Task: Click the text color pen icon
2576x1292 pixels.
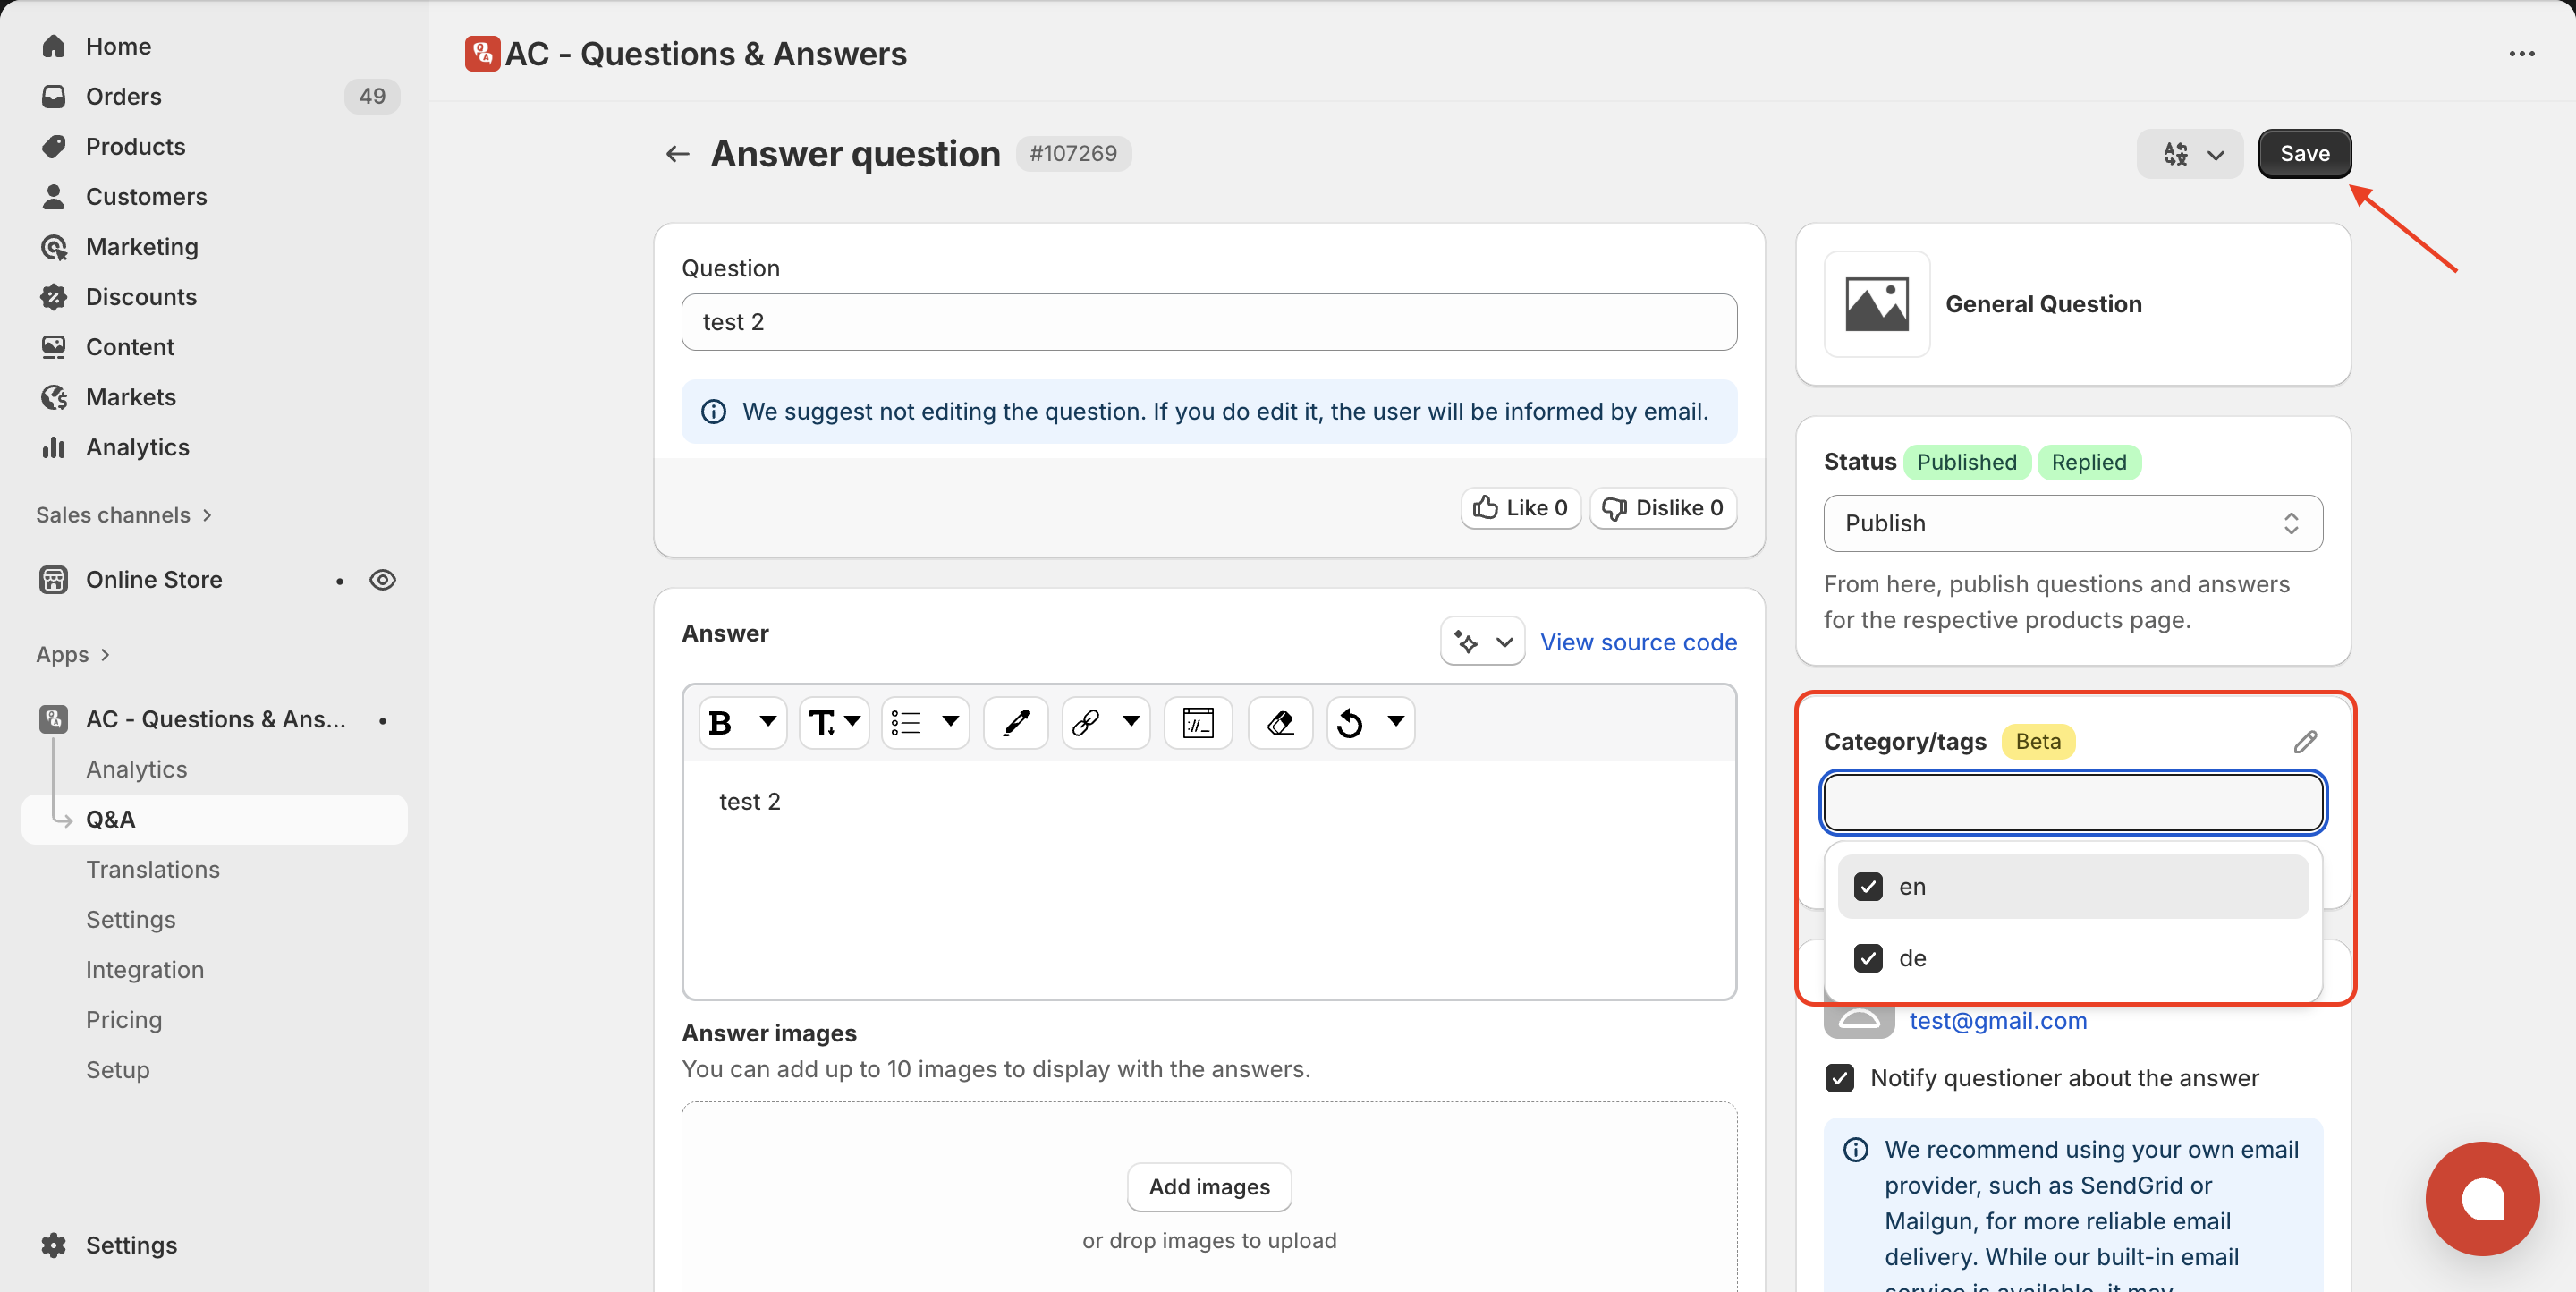Action: point(1016,722)
